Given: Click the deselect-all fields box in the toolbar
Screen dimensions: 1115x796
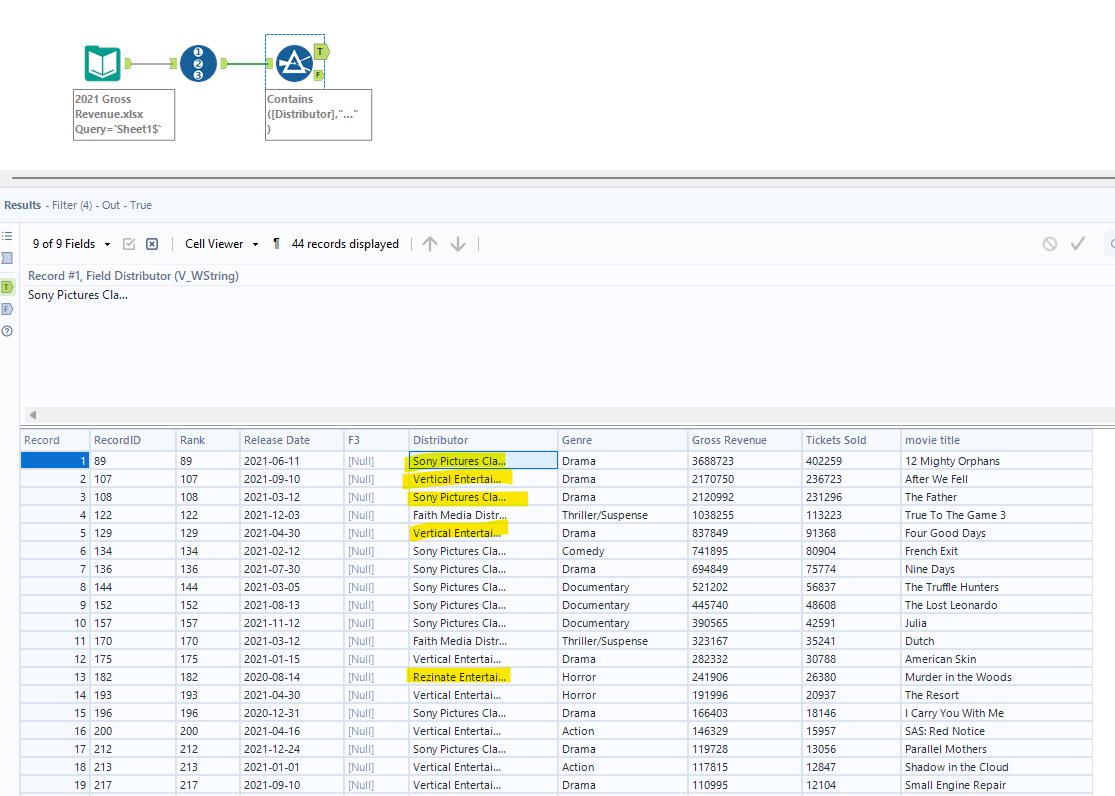Looking at the screenshot, I should tap(152, 243).
